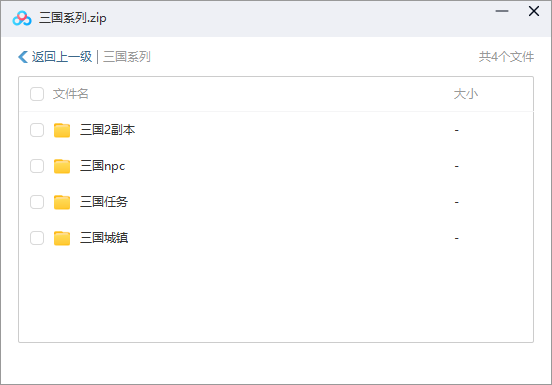Open the 三国2副本 folder name

(107, 130)
